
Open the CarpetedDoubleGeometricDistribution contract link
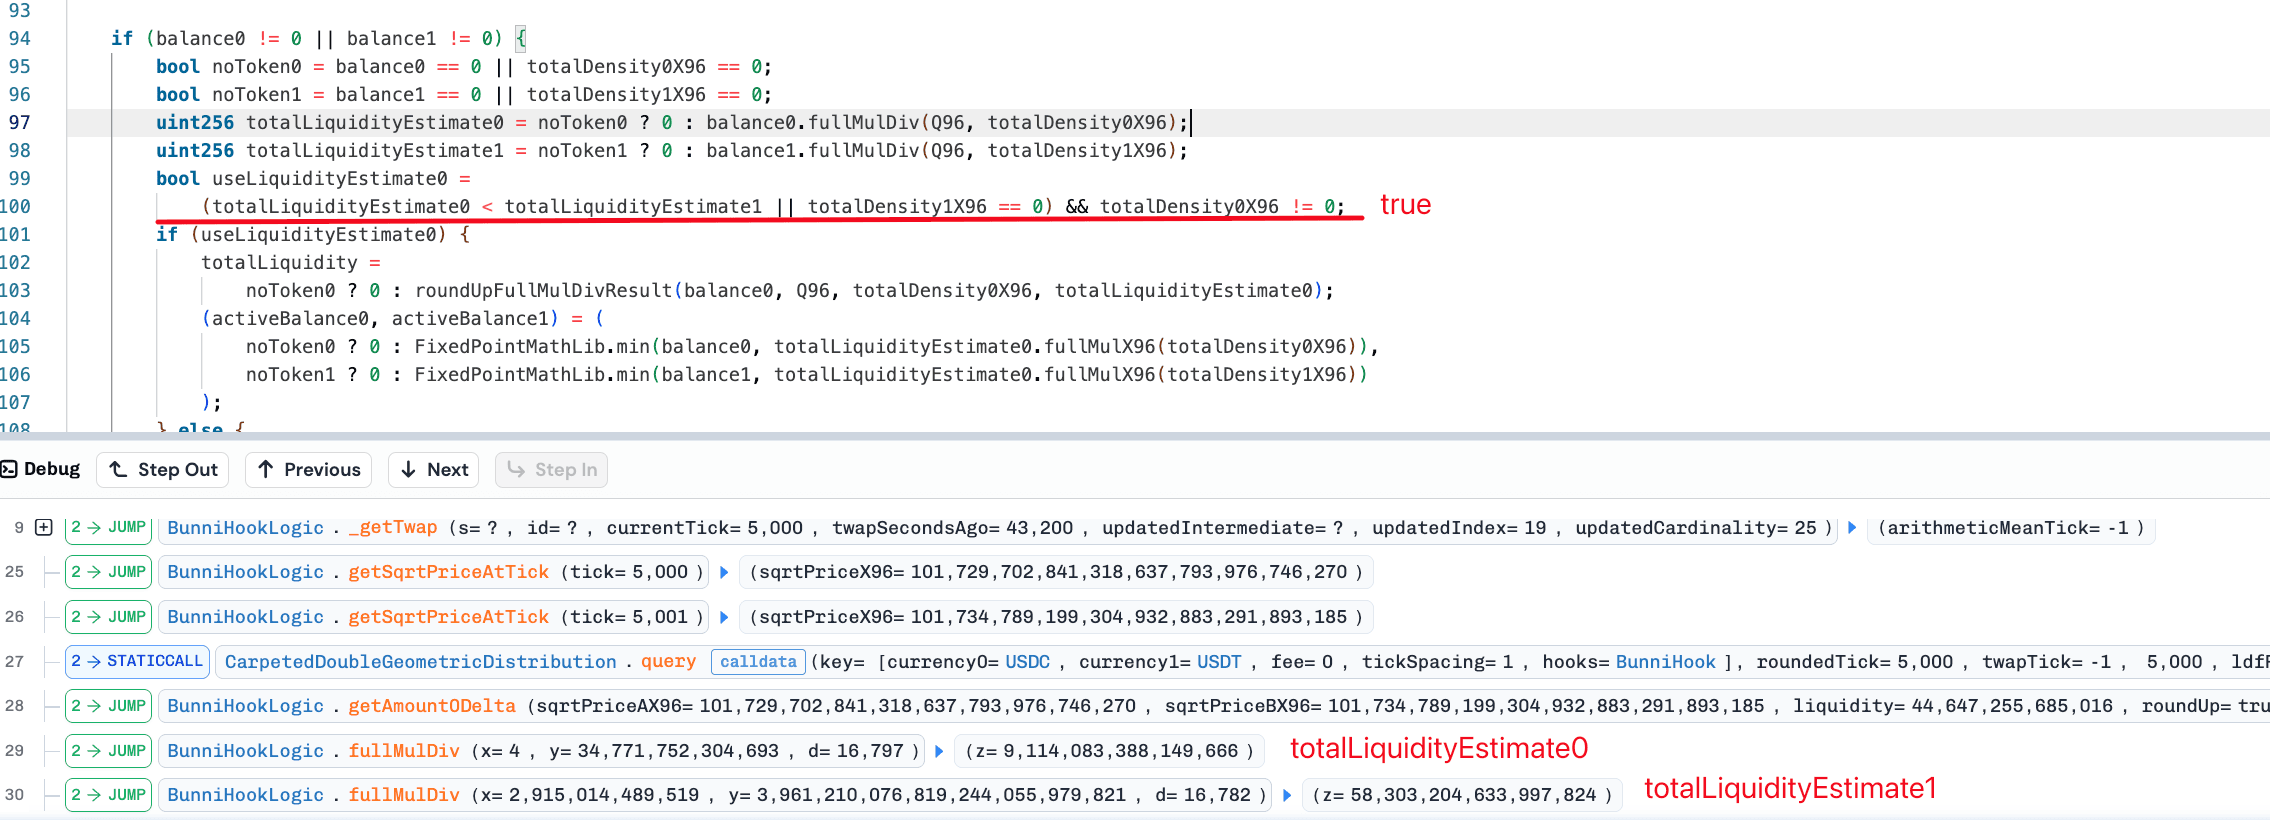[420, 661]
